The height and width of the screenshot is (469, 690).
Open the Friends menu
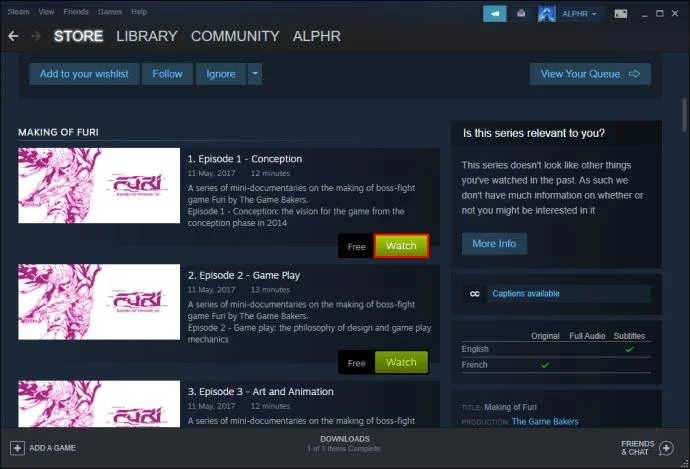[x=76, y=12]
